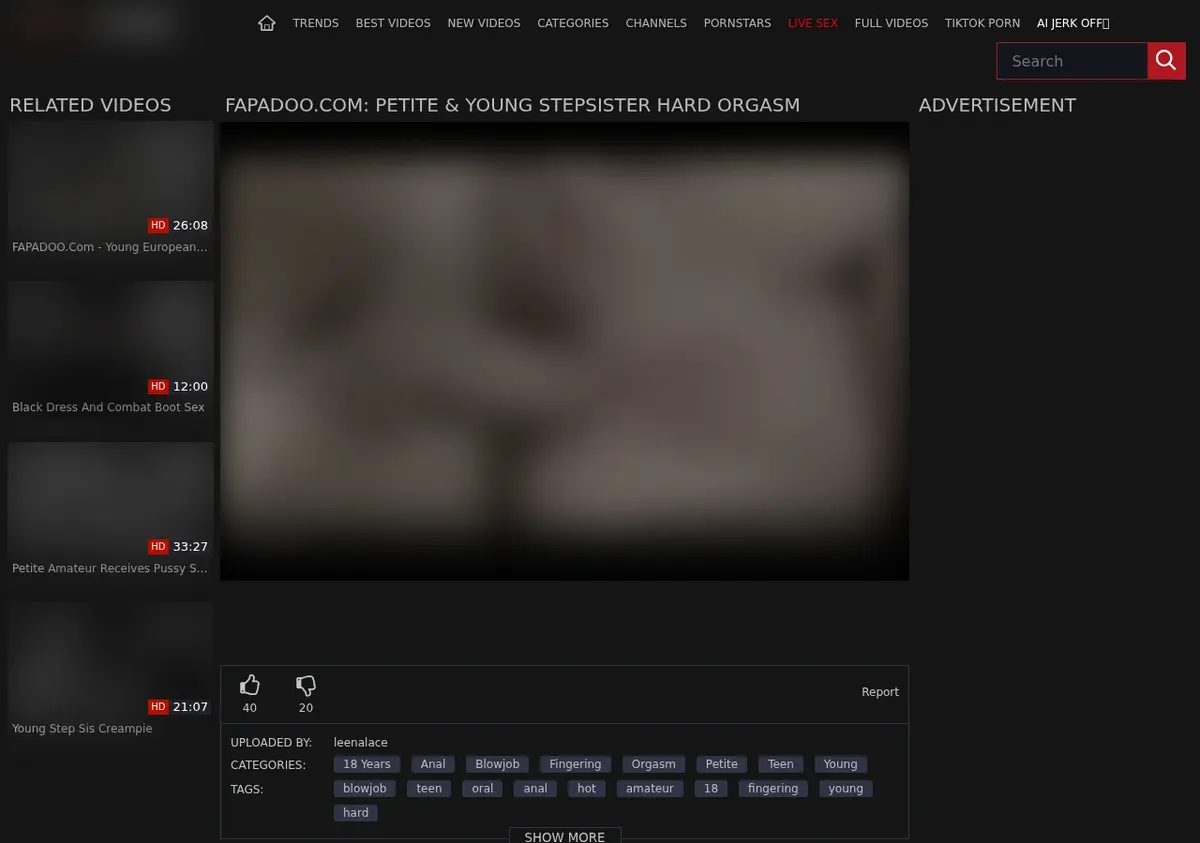1200x843 pixels.
Task: Click the red search magnifier button
Action: pos(1166,61)
